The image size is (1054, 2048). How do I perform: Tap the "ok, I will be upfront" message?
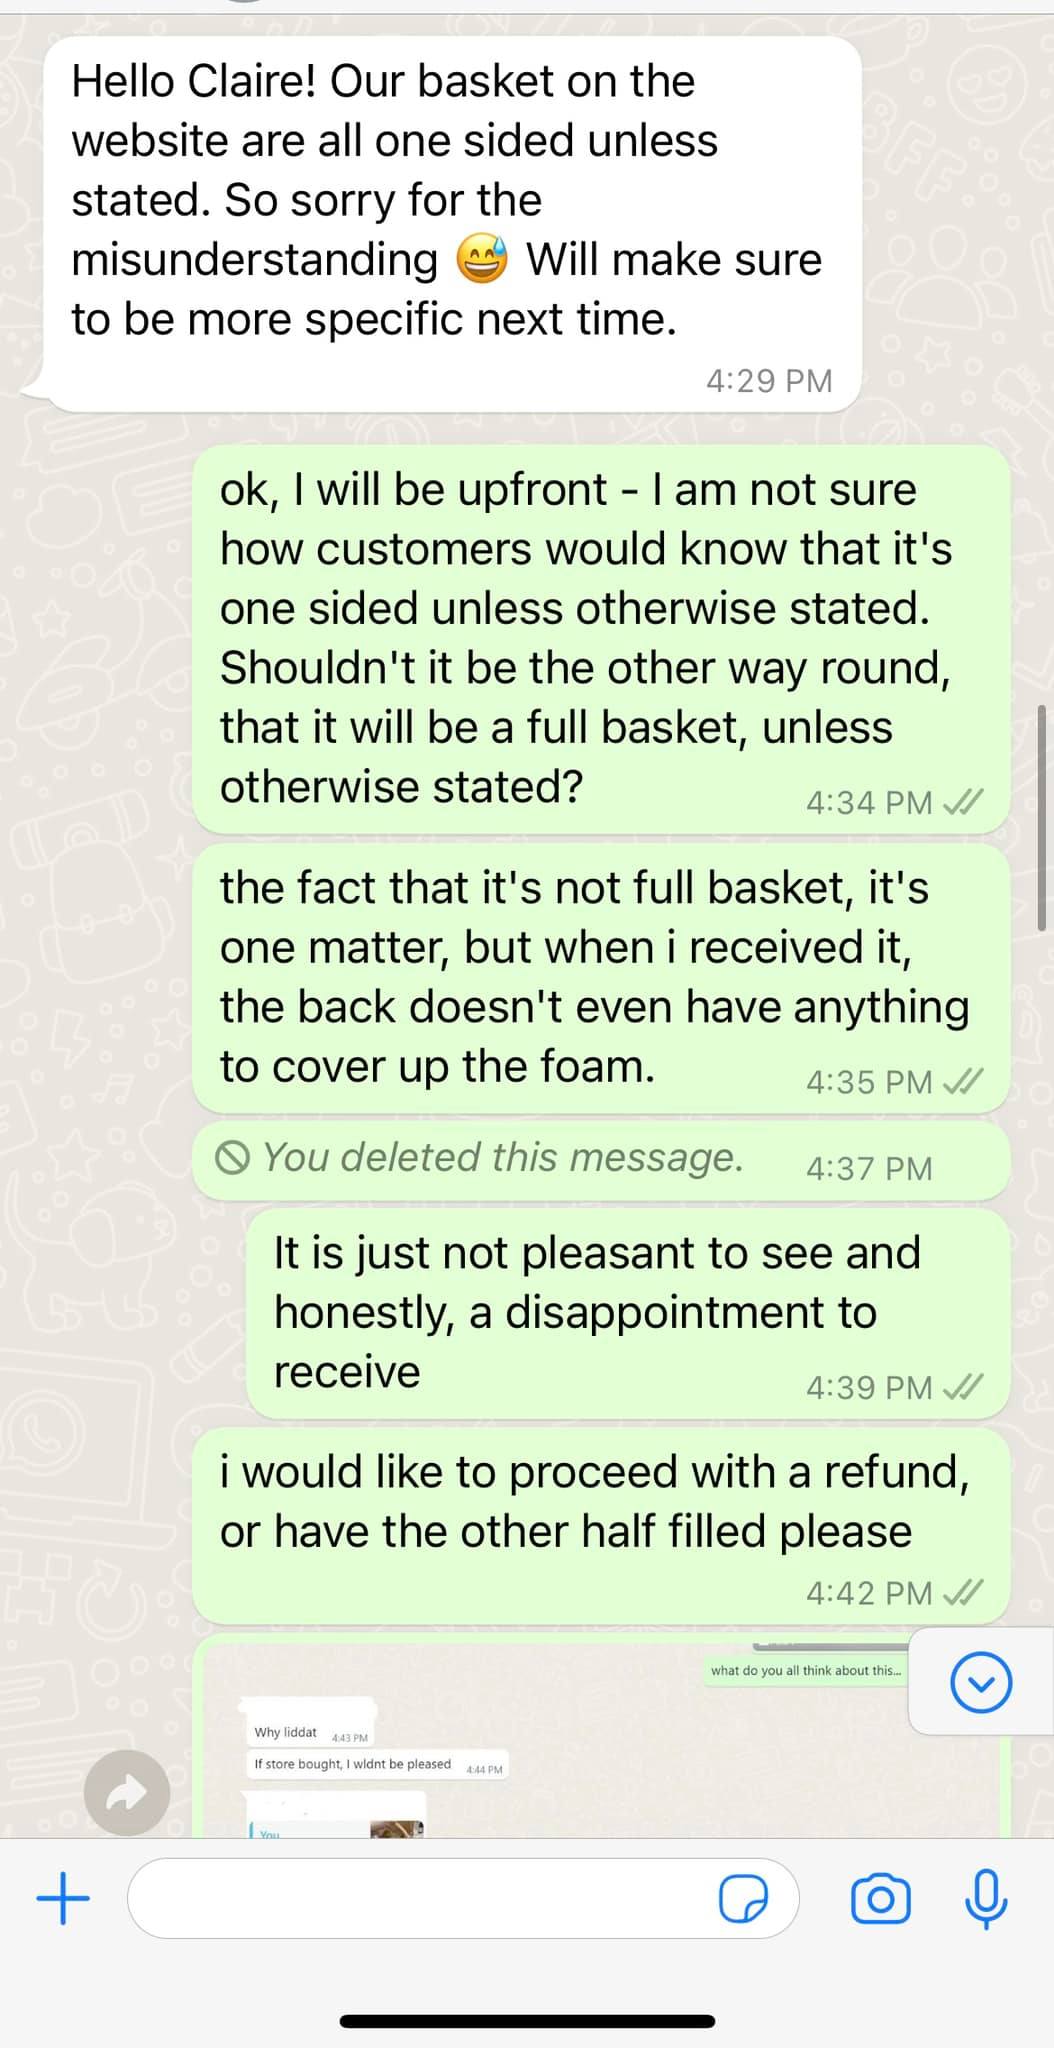pos(601,639)
